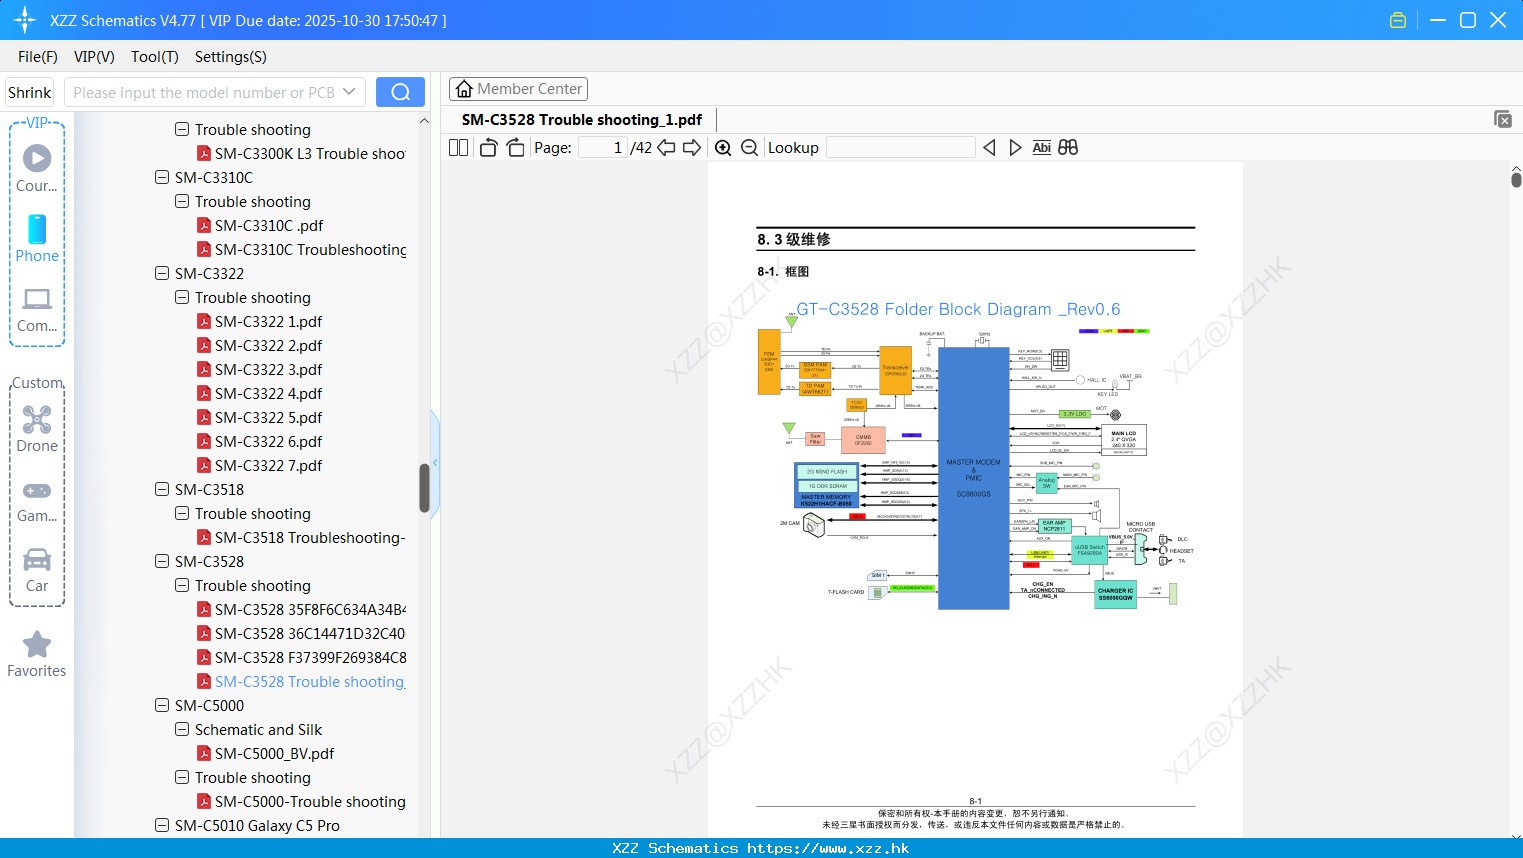
Task: Zoom out of the PDF
Action: [749, 147]
